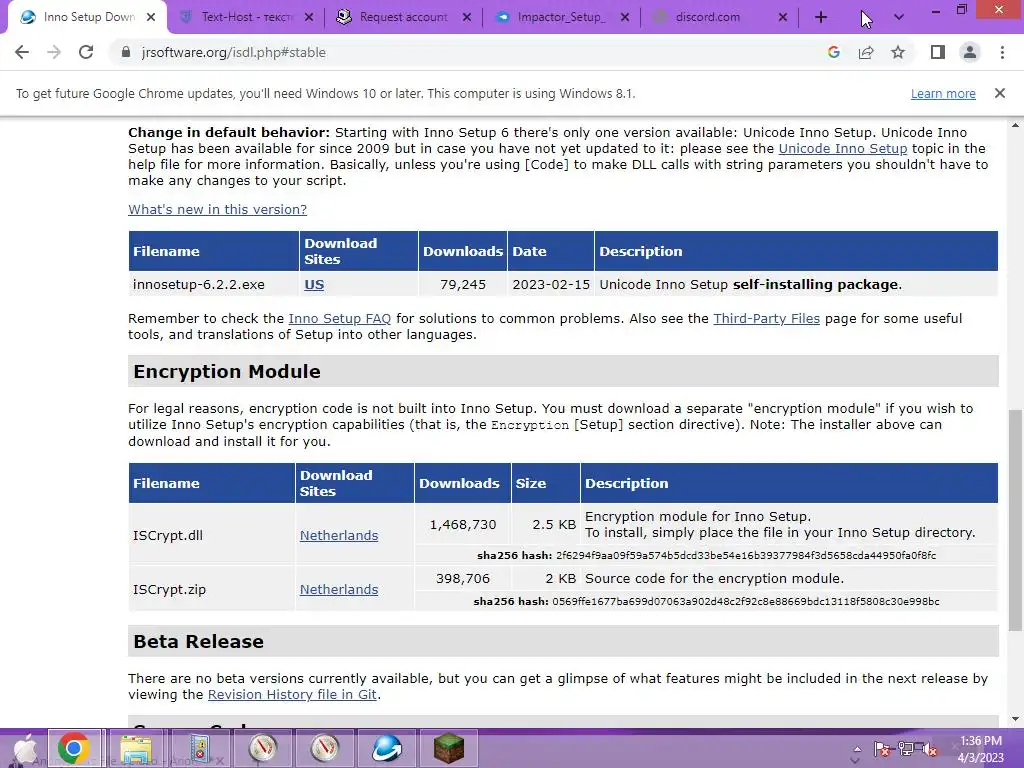The width and height of the screenshot is (1024, 768).
Task: Dismiss the Chrome update notification bar
Action: [1000, 93]
